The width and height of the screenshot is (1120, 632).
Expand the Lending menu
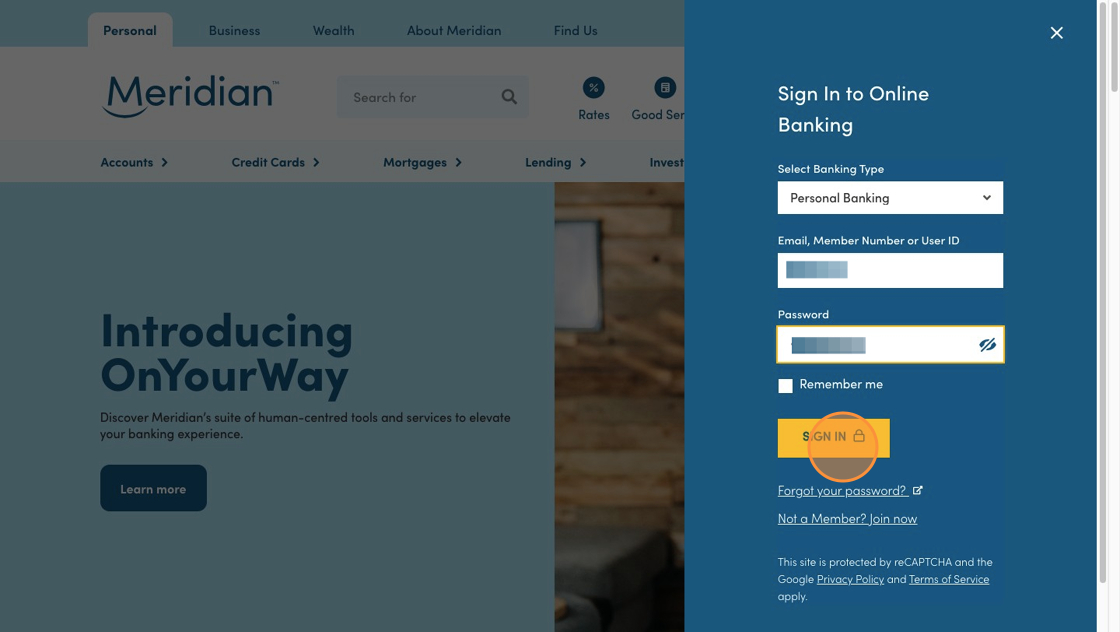point(556,162)
